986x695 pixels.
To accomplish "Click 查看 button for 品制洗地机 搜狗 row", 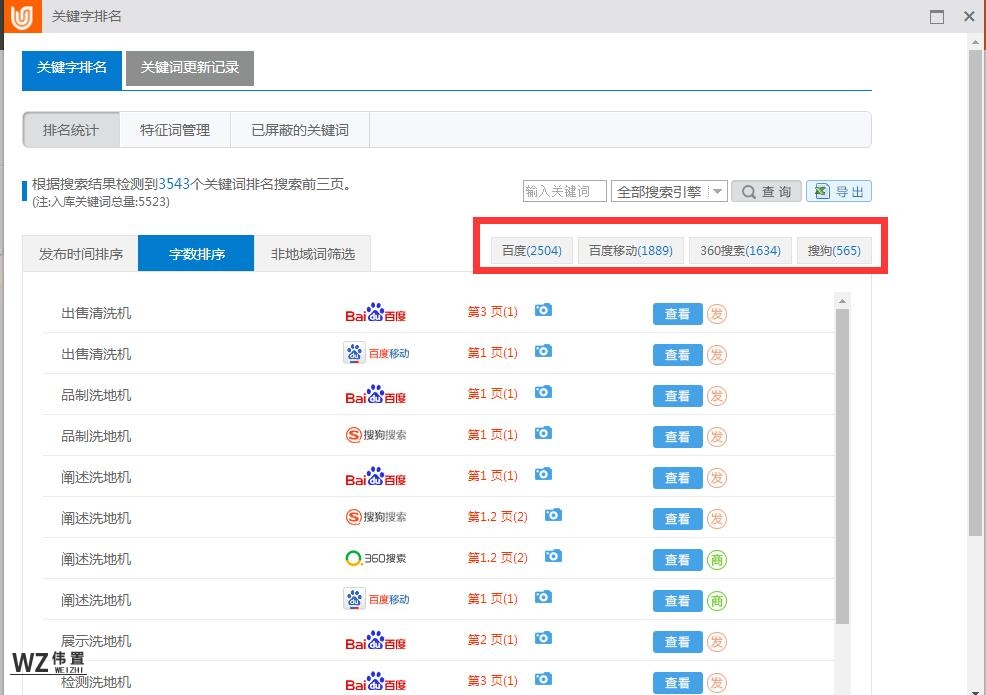I will (x=677, y=437).
